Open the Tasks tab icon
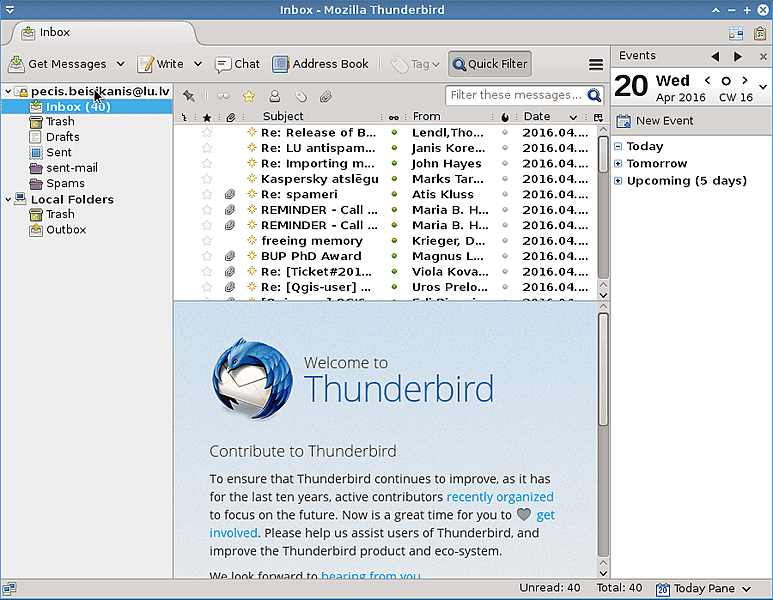Screen dimensions: 773x600 [x=760, y=33]
